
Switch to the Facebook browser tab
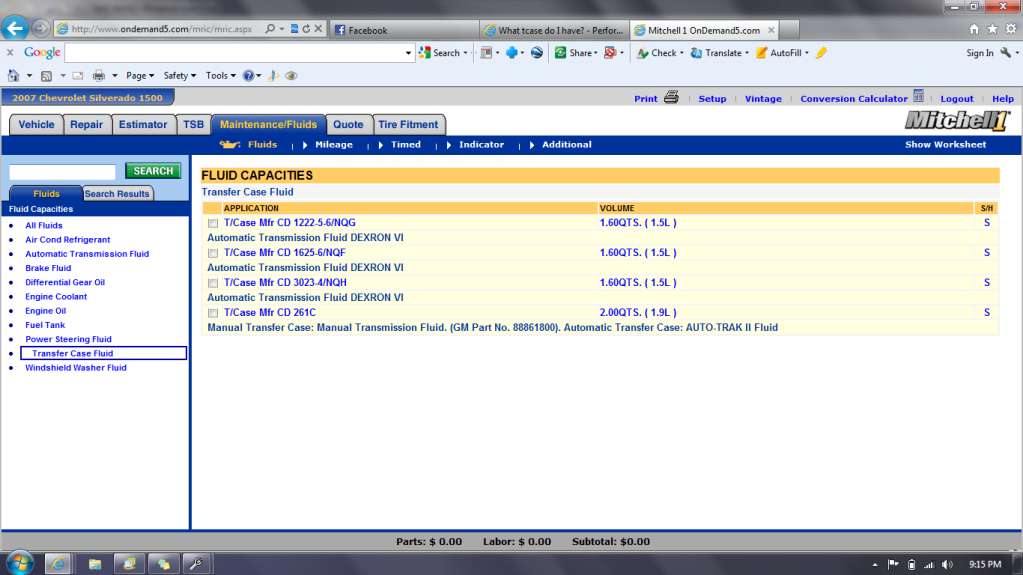[404, 30]
